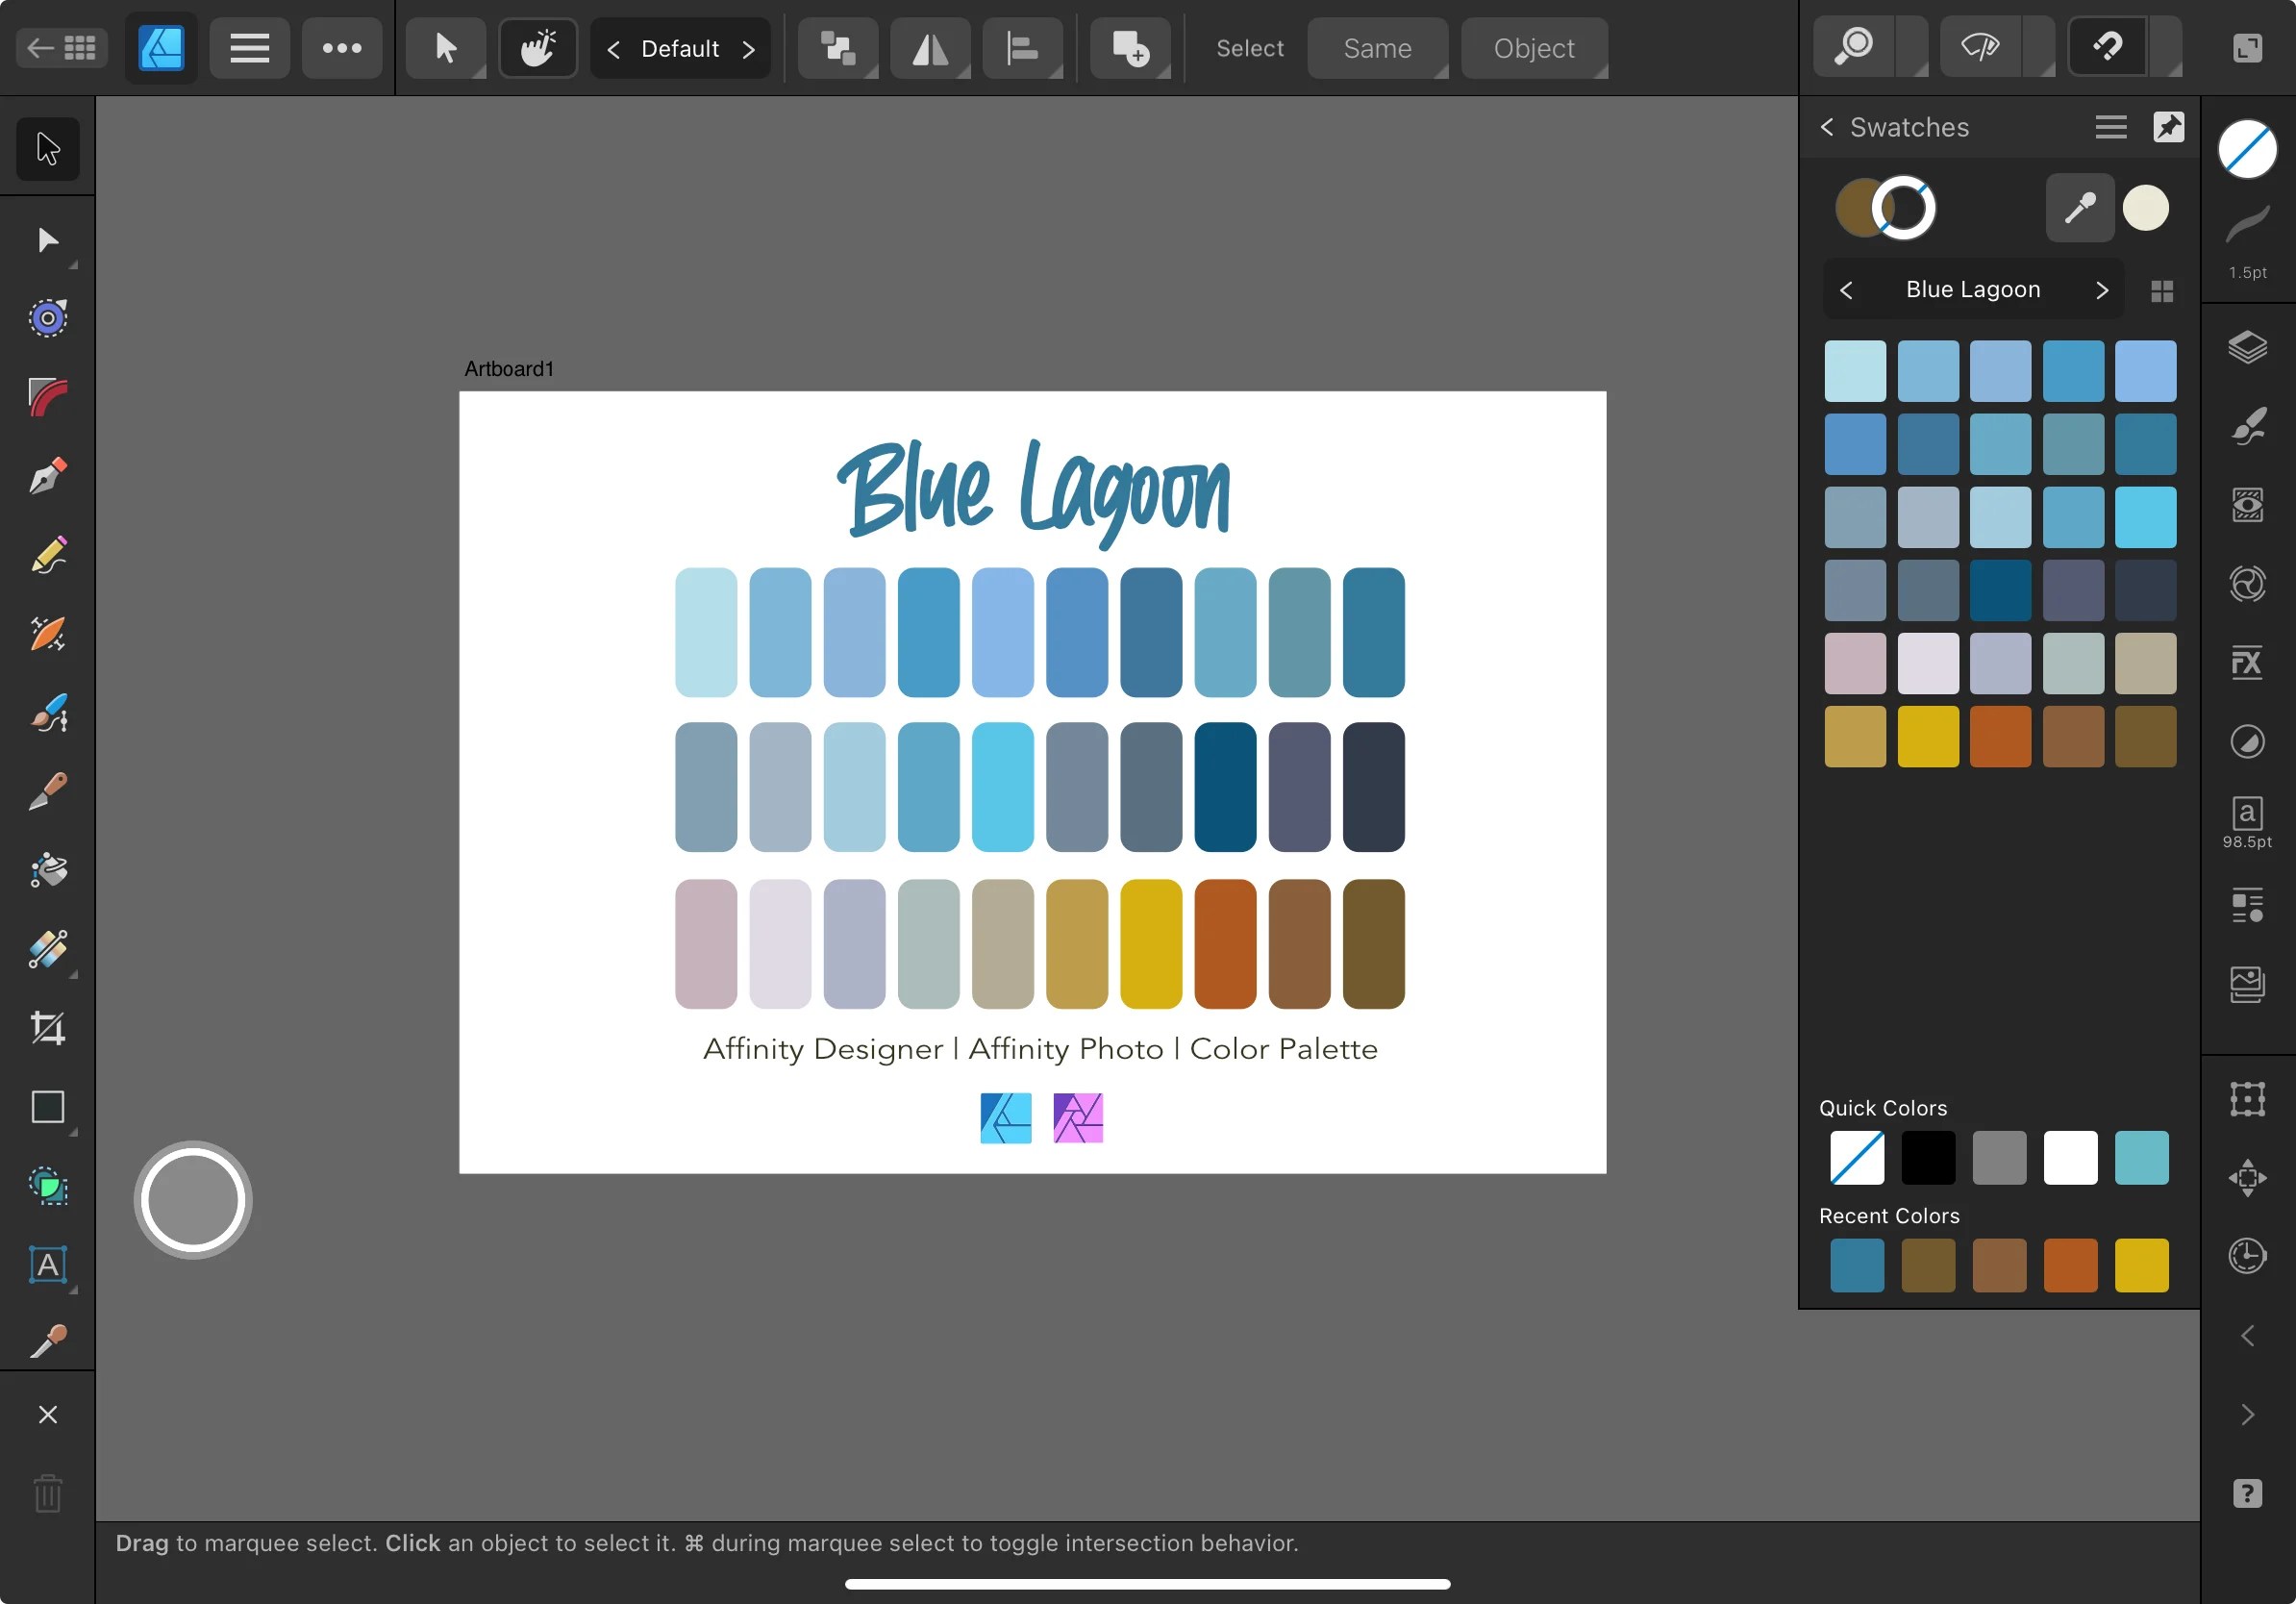This screenshot has width=2296, height=1604.
Task: Toggle Same selection mode
Action: [x=1377, y=47]
